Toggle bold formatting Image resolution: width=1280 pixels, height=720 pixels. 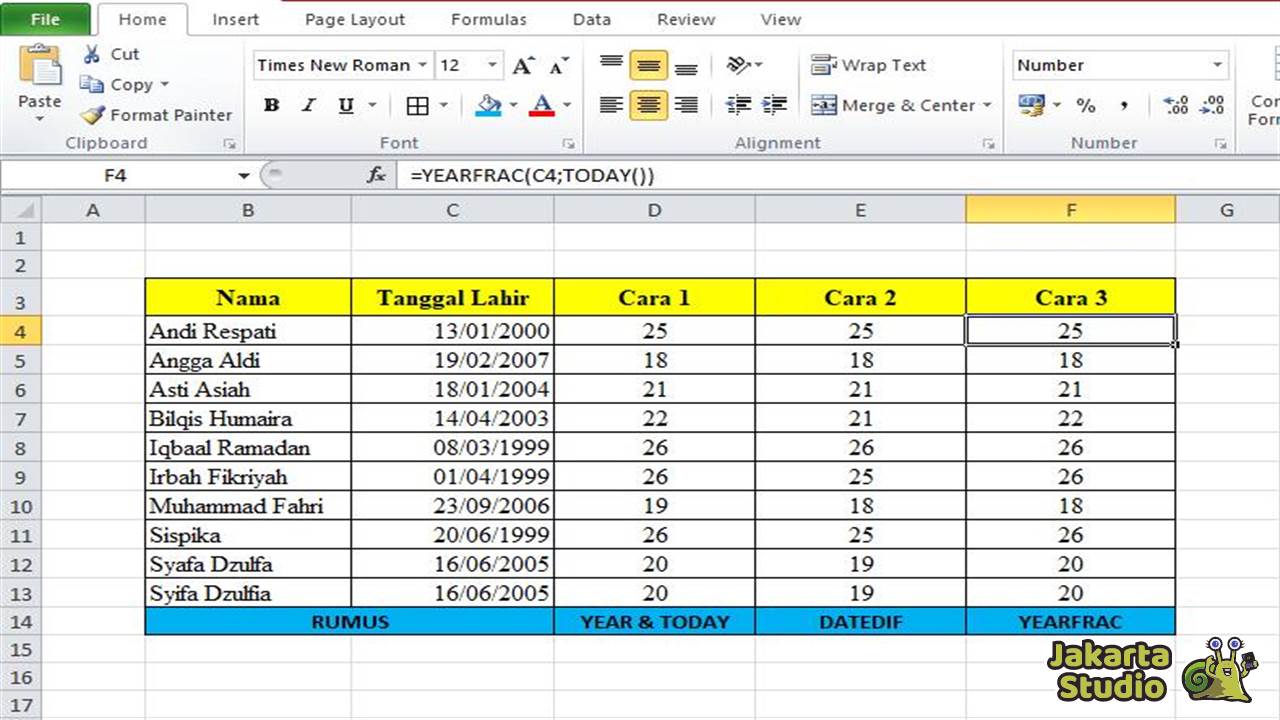(x=271, y=104)
